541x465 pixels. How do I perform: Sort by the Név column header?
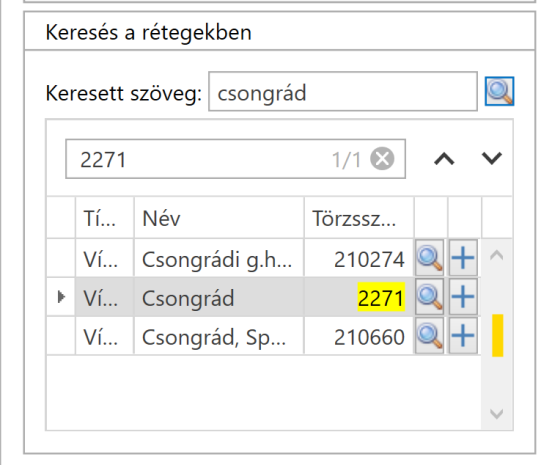219,218
